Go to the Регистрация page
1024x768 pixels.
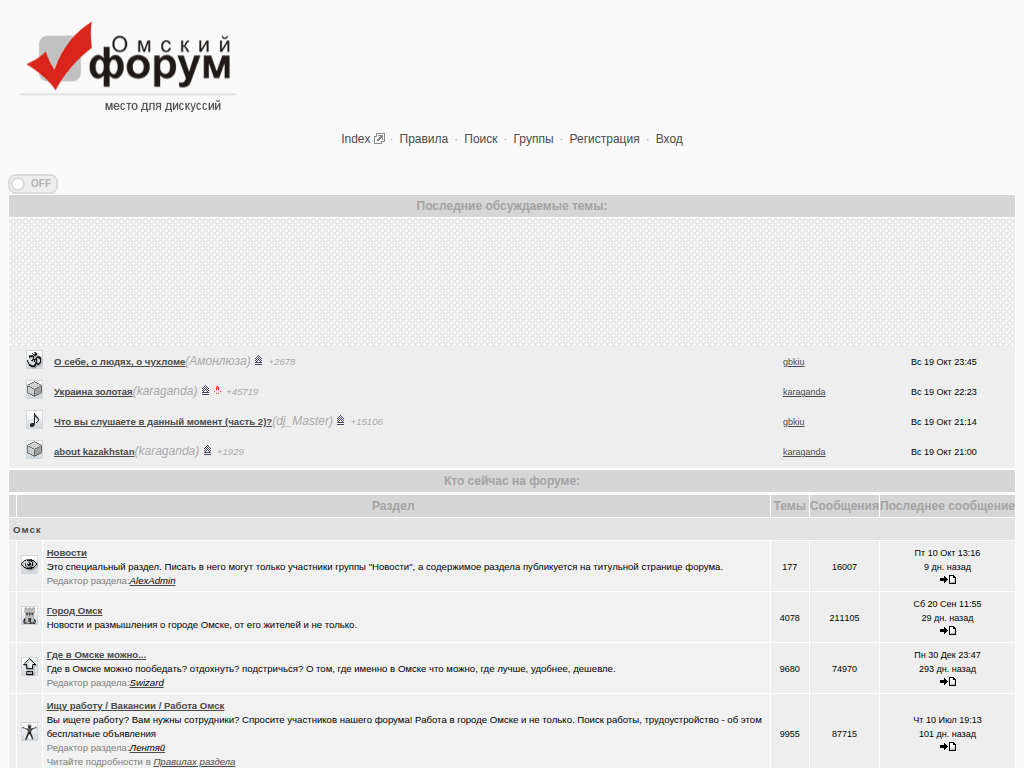tap(604, 139)
